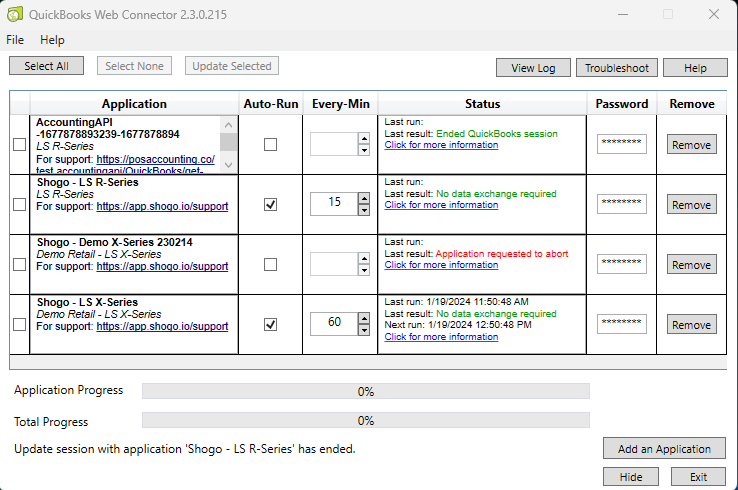
Task: Open the File menu
Action: [x=15, y=40]
